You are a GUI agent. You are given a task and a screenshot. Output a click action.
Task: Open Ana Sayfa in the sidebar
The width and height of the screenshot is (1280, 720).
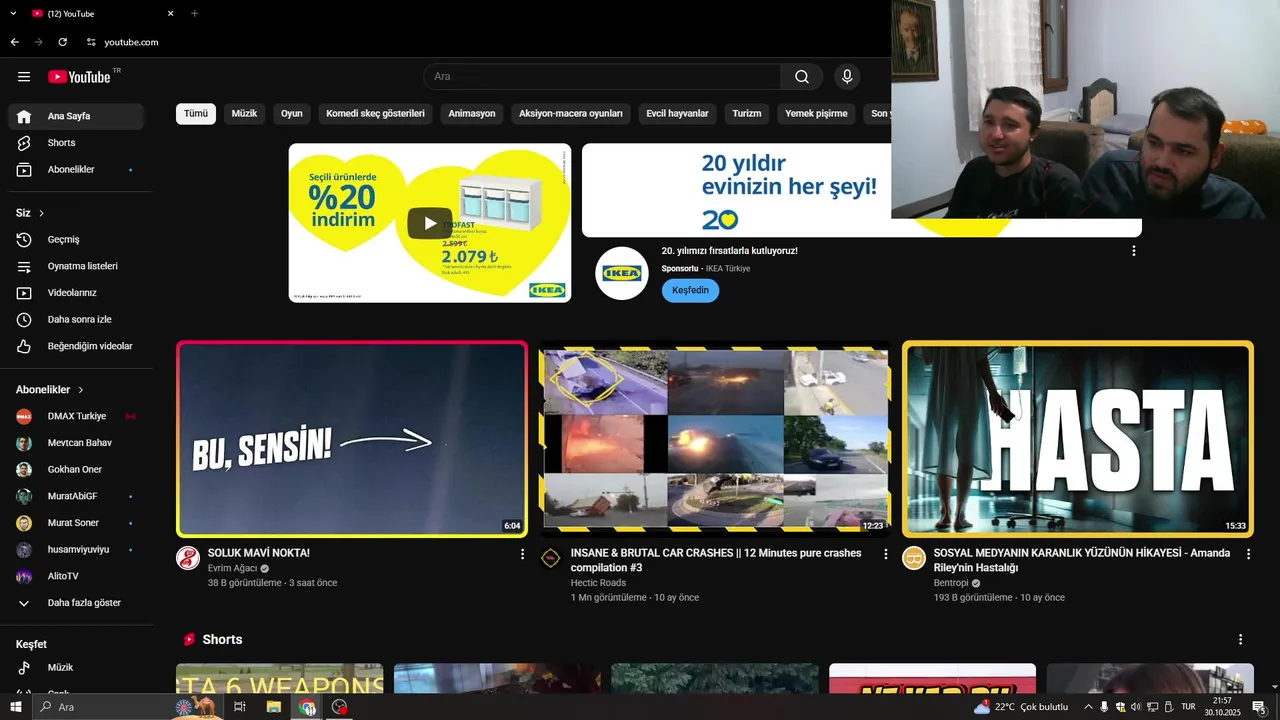click(x=76, y=116)
